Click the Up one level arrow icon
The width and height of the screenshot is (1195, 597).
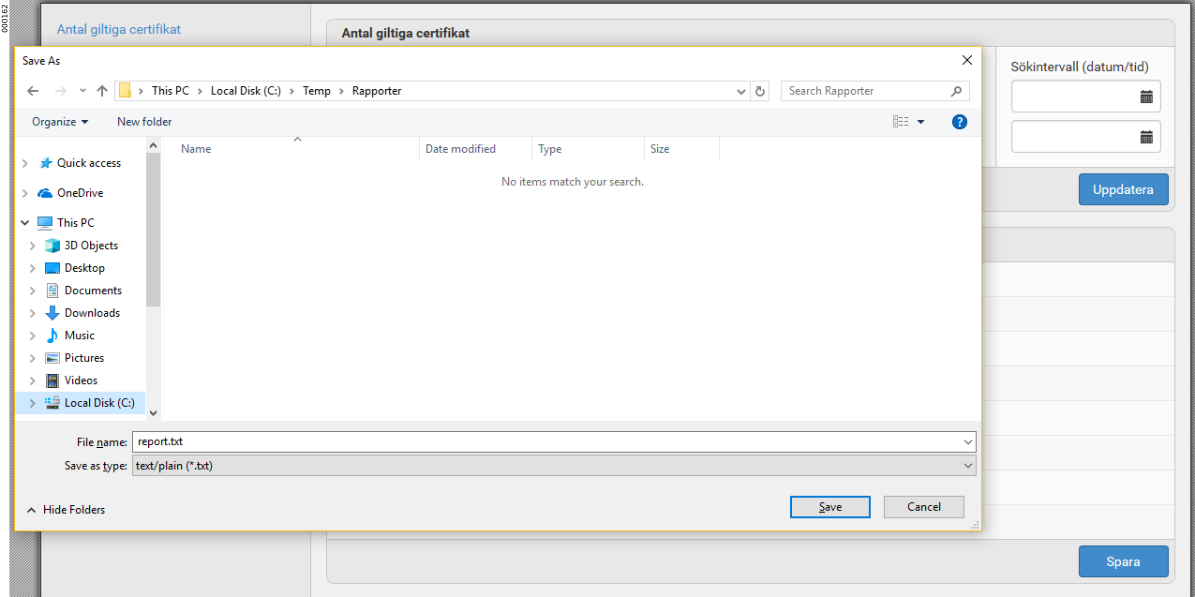102,91
